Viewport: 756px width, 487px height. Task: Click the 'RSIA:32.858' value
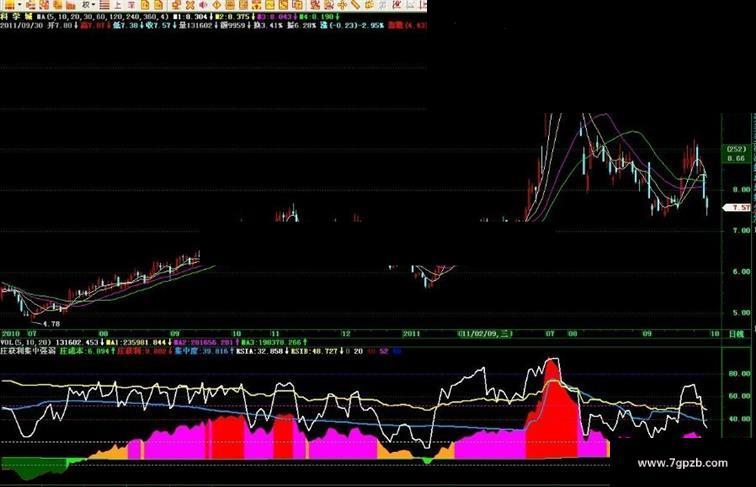259,351
